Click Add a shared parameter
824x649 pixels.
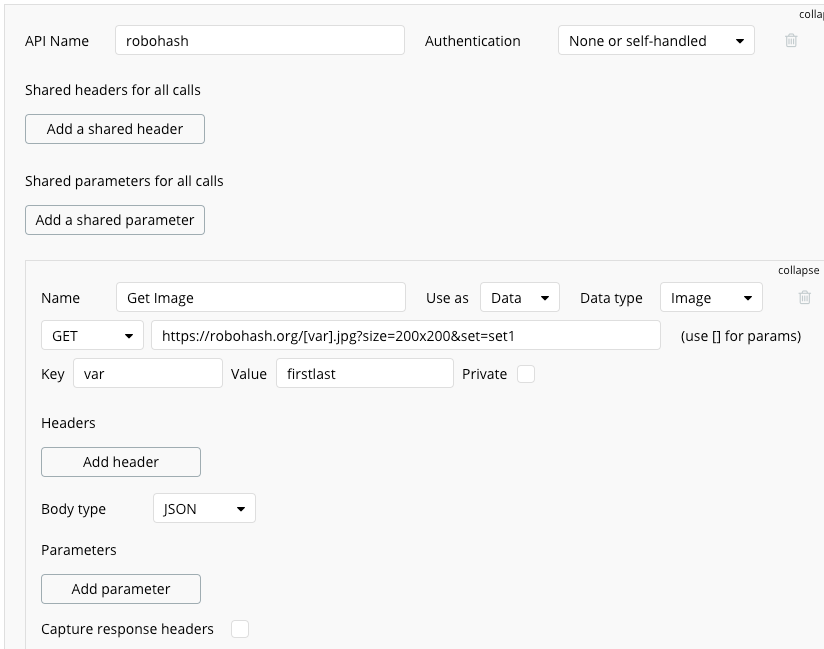click(114, 220)
